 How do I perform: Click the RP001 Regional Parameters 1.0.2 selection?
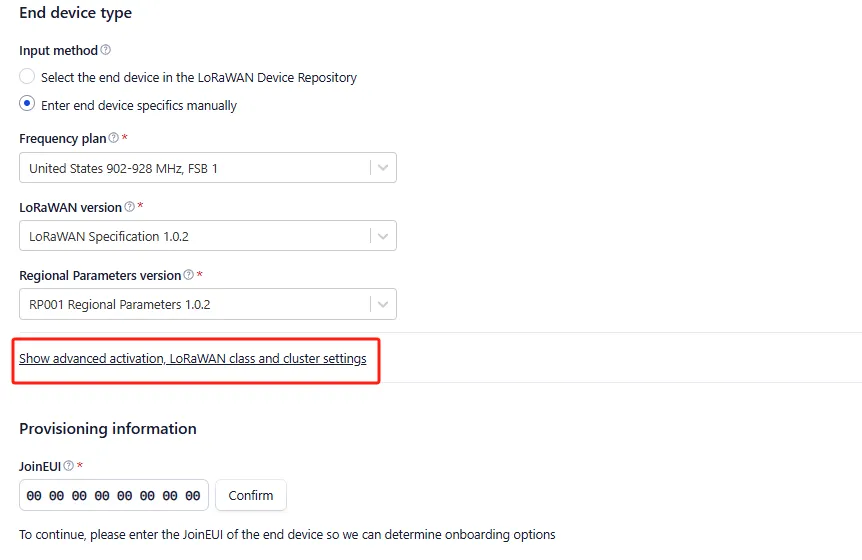click(x=119, y=304)
